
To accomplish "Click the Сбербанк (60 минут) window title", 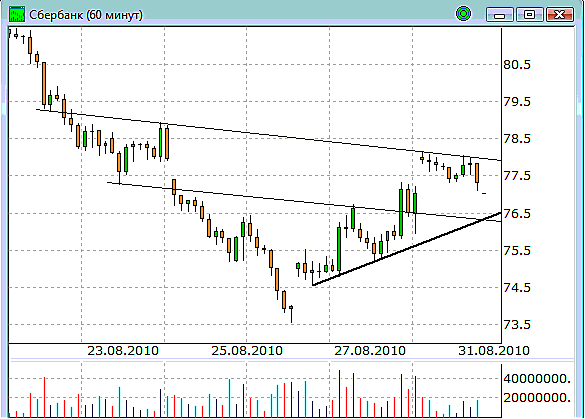I will [x=86, y=15].
